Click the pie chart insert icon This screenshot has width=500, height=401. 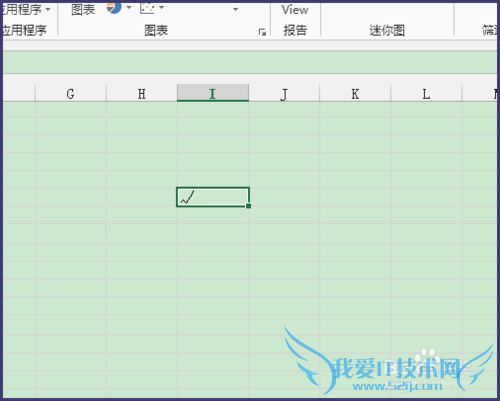click(114, 8)
